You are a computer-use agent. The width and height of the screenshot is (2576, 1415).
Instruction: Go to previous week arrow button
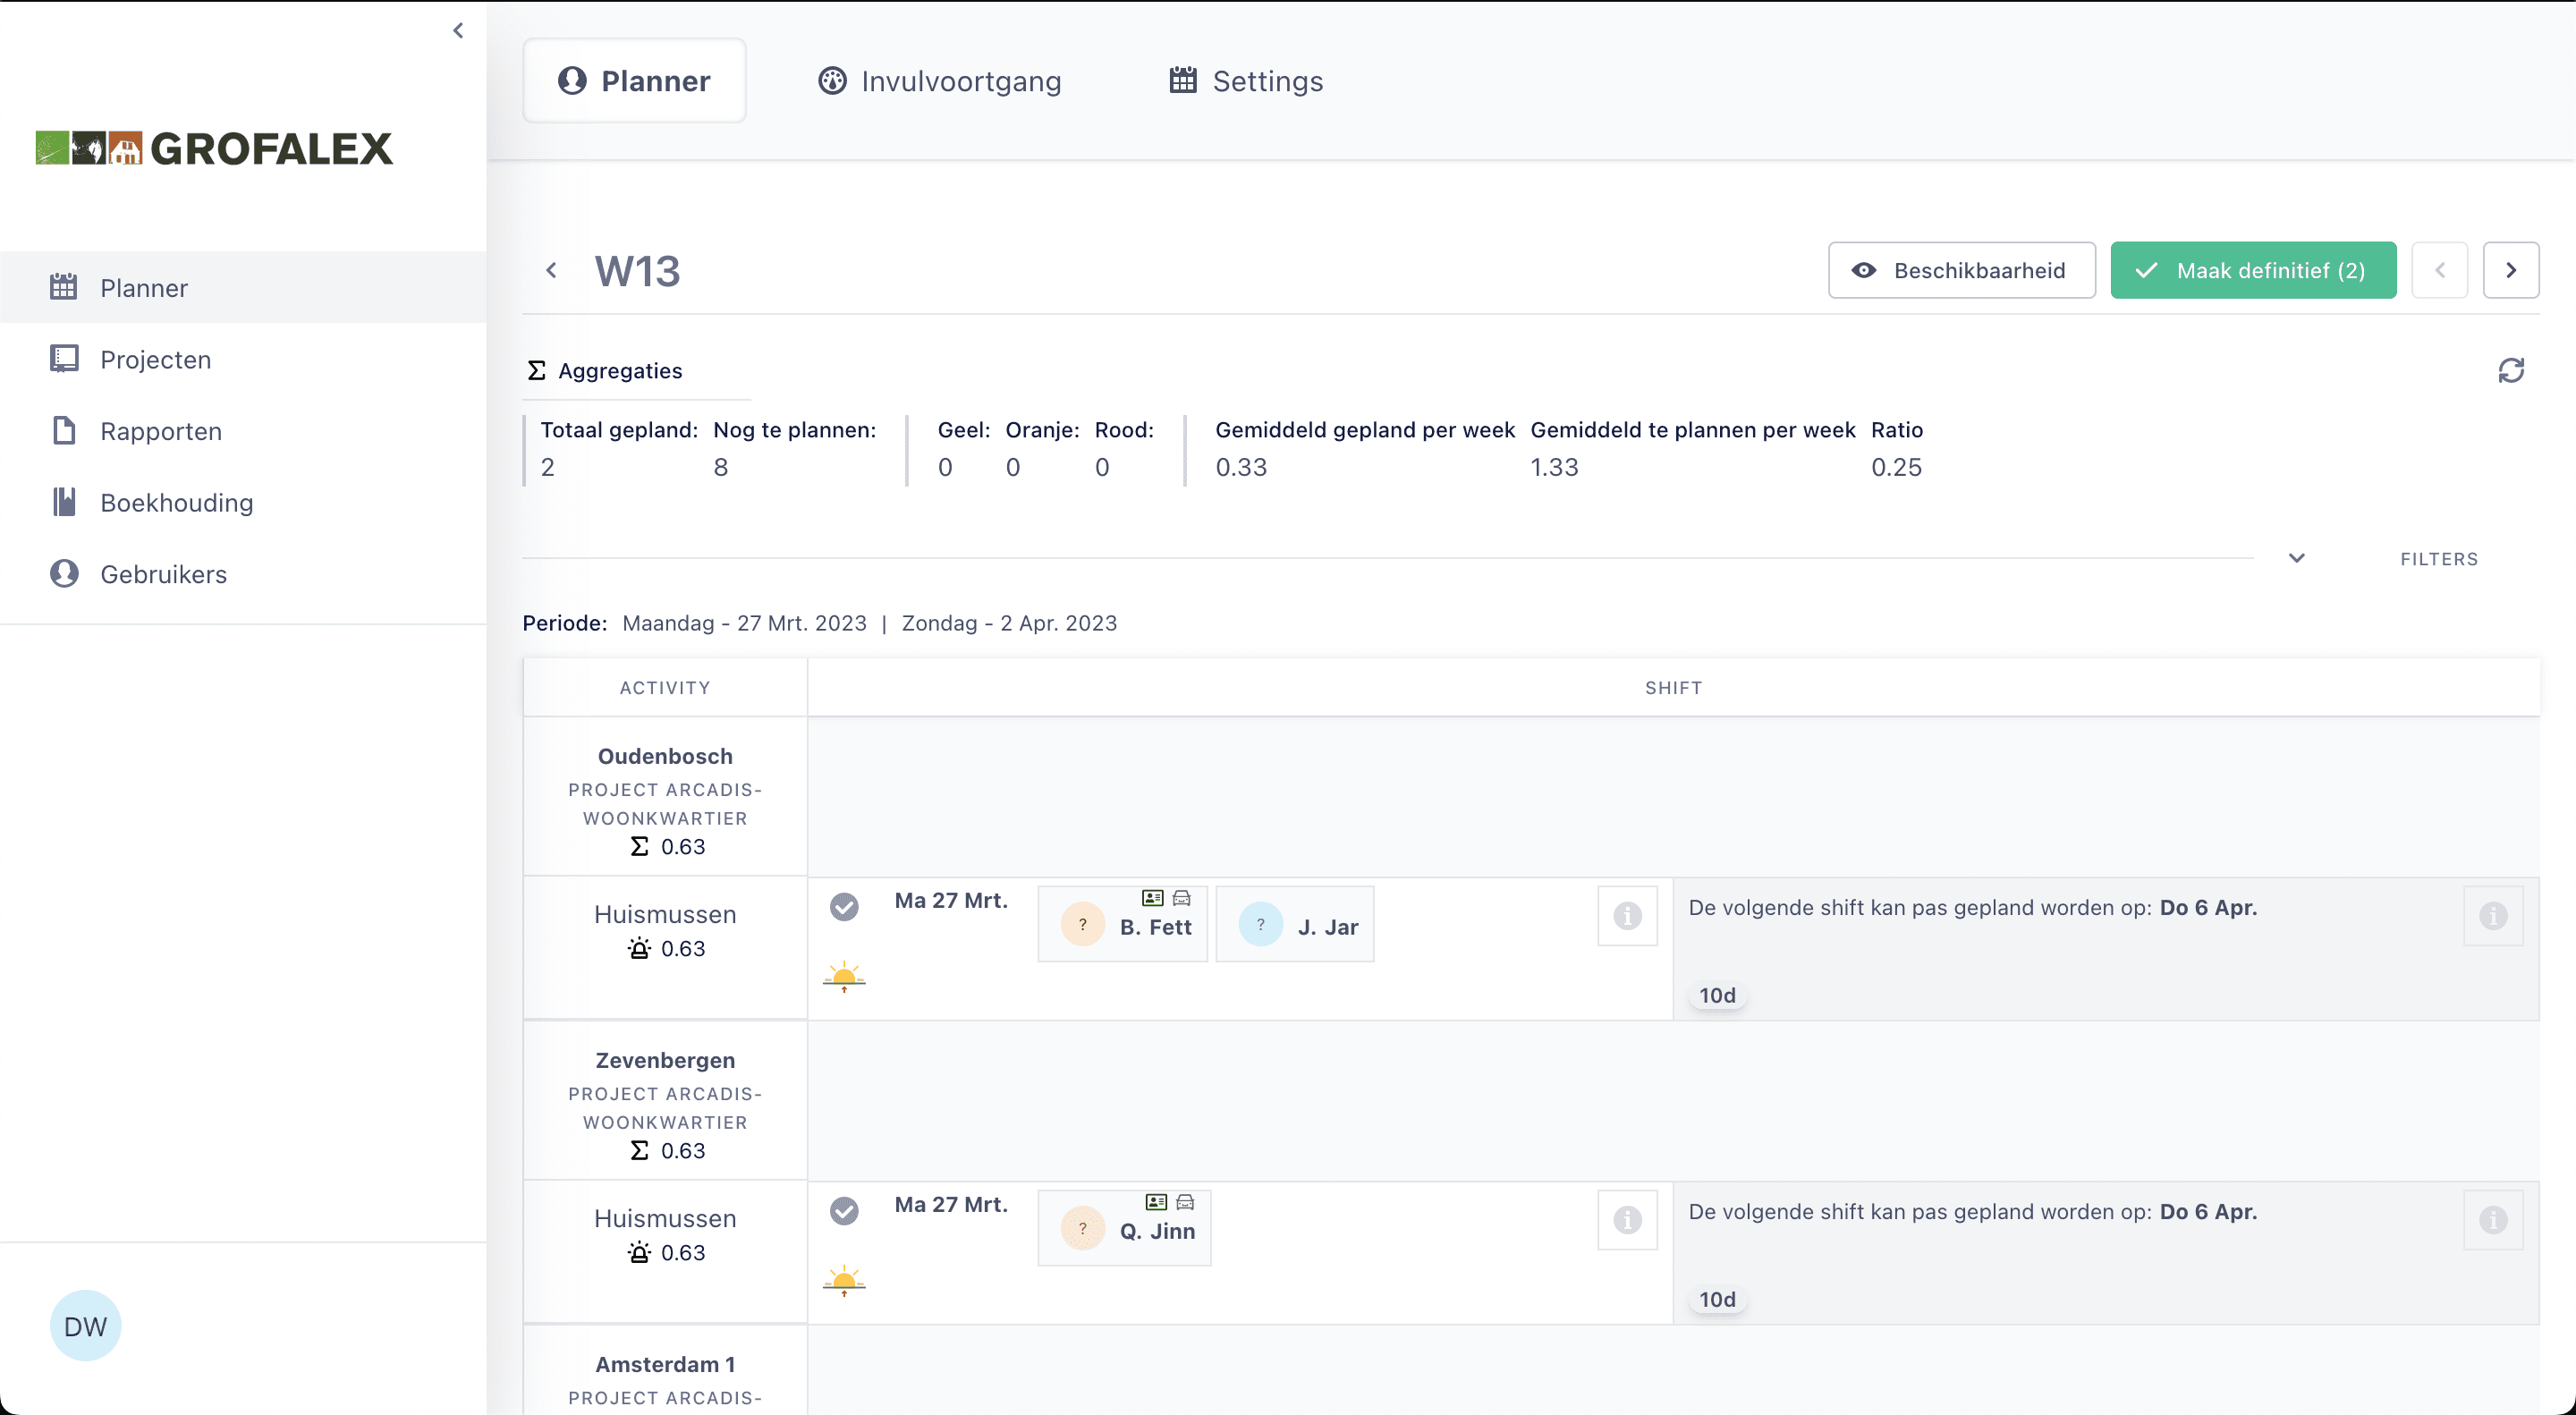[2439, 270]
